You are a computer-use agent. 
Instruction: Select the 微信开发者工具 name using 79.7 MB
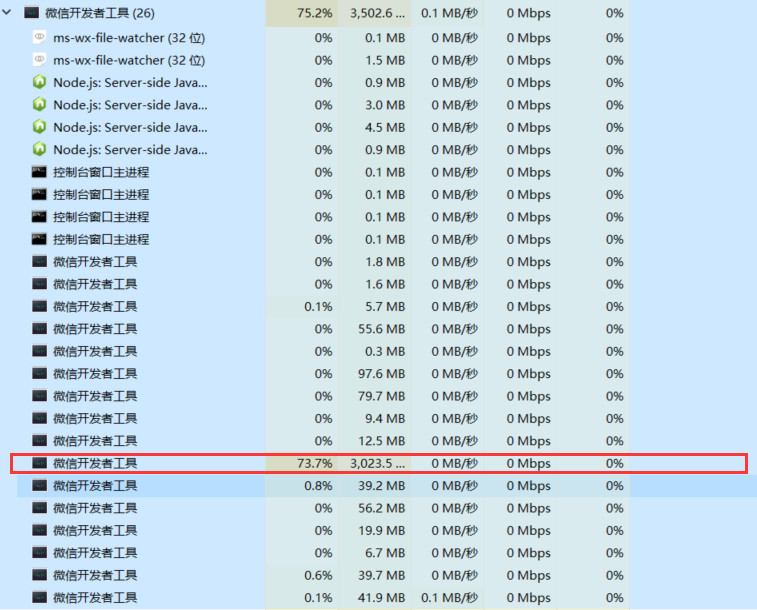coord(95,396)
